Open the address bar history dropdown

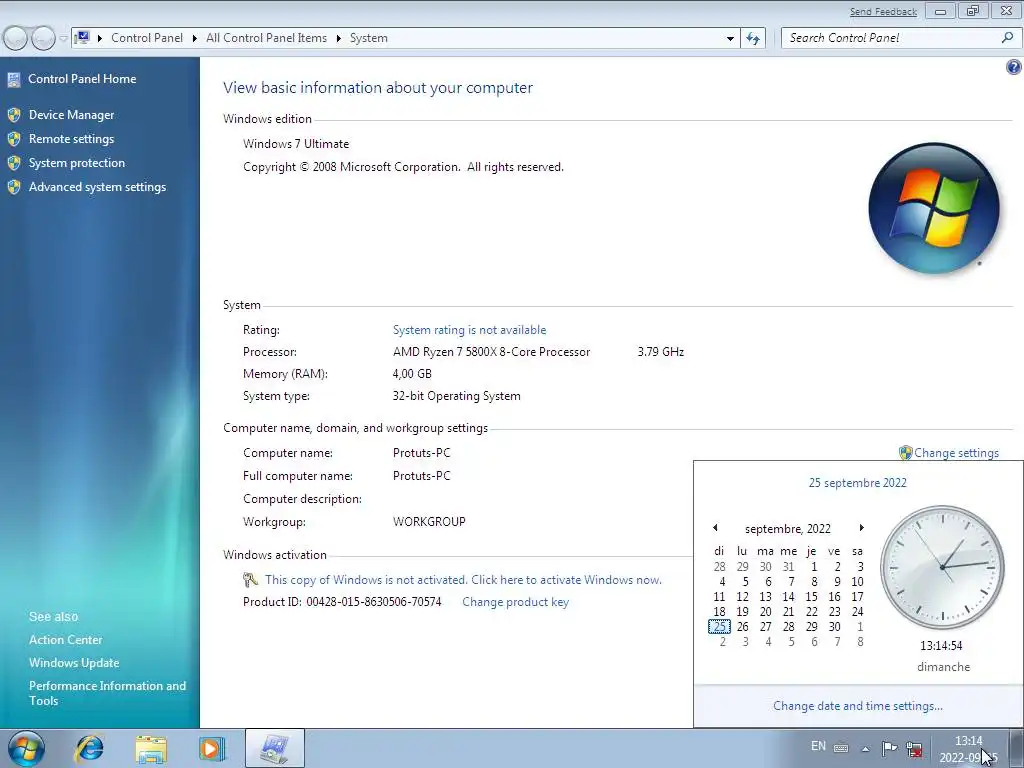[x=730, y=39]
